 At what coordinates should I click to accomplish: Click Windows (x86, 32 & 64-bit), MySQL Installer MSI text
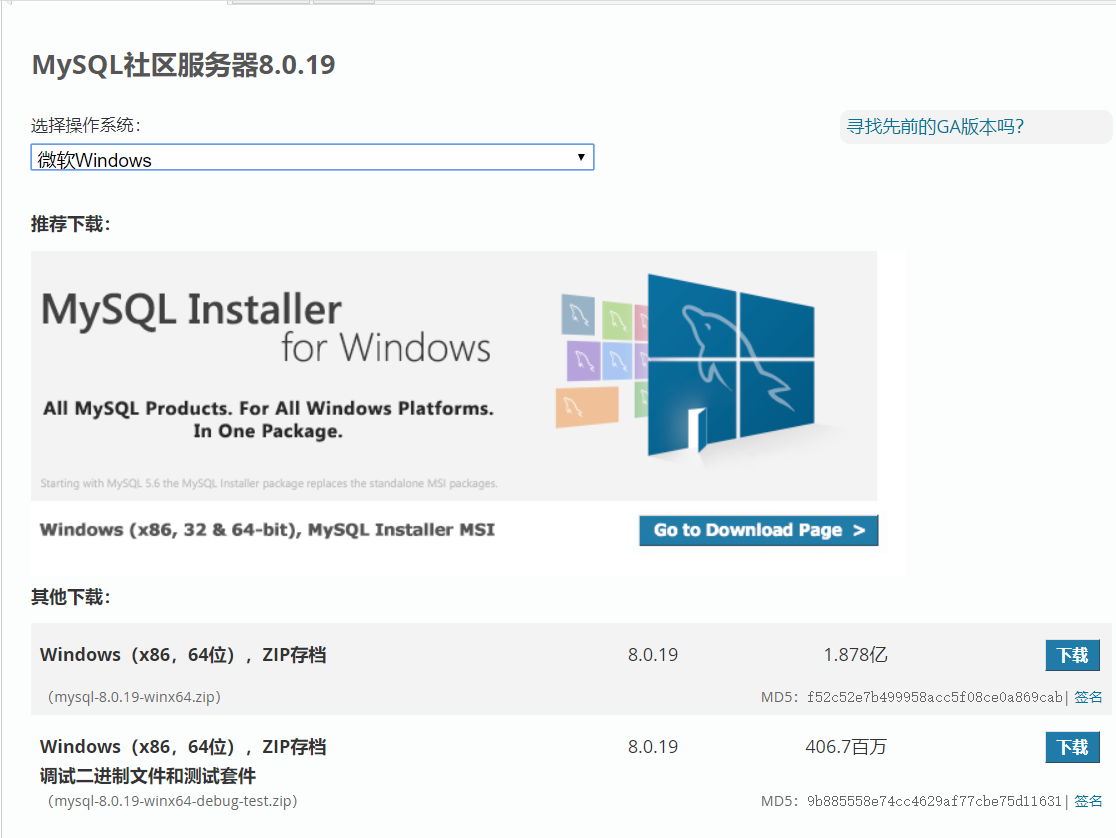(267, 530)
